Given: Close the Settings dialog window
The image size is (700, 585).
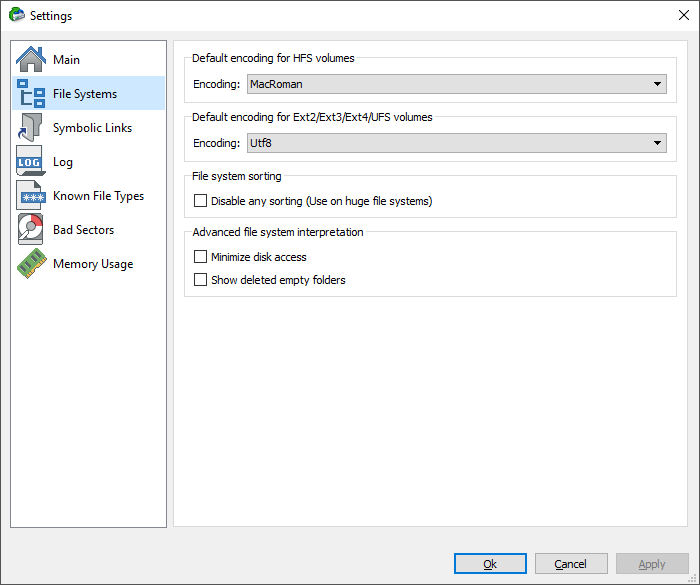Looking at the screenshot, I should pyautogui.click(x=683, y=15).
